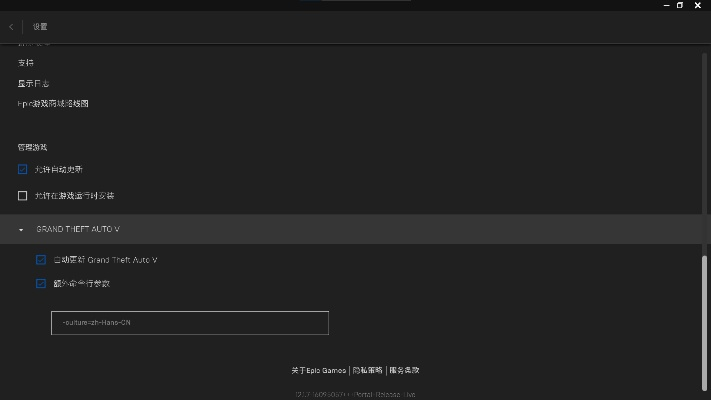
Task: Open 关于Epic Games link
Action: (x=318, y=370)
